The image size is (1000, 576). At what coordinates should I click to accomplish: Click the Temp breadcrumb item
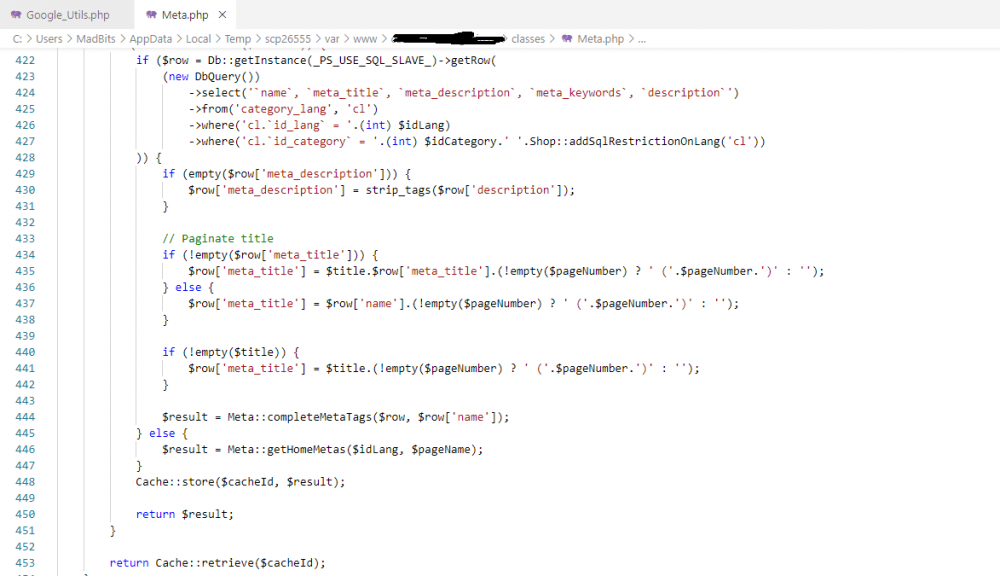238,39
